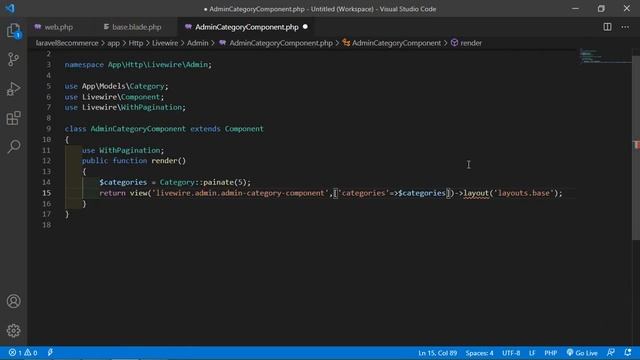Click 'livewire.admin.admin-category-component' string
This screenshot has width=640, height=360.
tap(240, 193)
